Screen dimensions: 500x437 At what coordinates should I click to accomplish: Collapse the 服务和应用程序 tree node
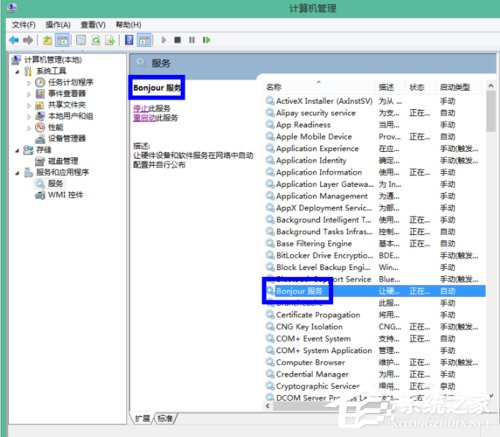(x=17, y=173)
